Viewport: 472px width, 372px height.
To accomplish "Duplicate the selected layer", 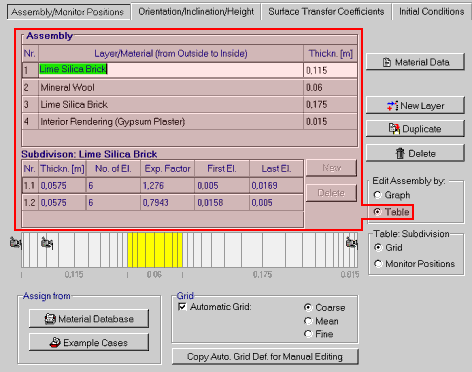I will click(x=415, y=129).
